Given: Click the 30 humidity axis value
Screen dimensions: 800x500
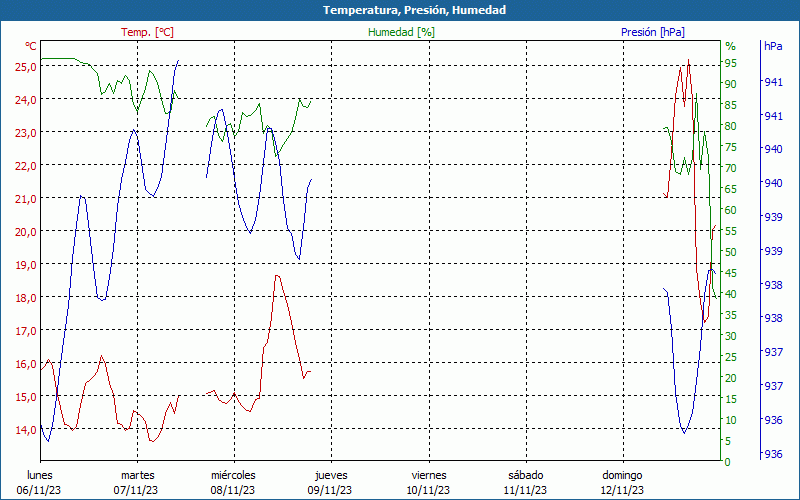Looking at the screenshot, I should [731, 336].
